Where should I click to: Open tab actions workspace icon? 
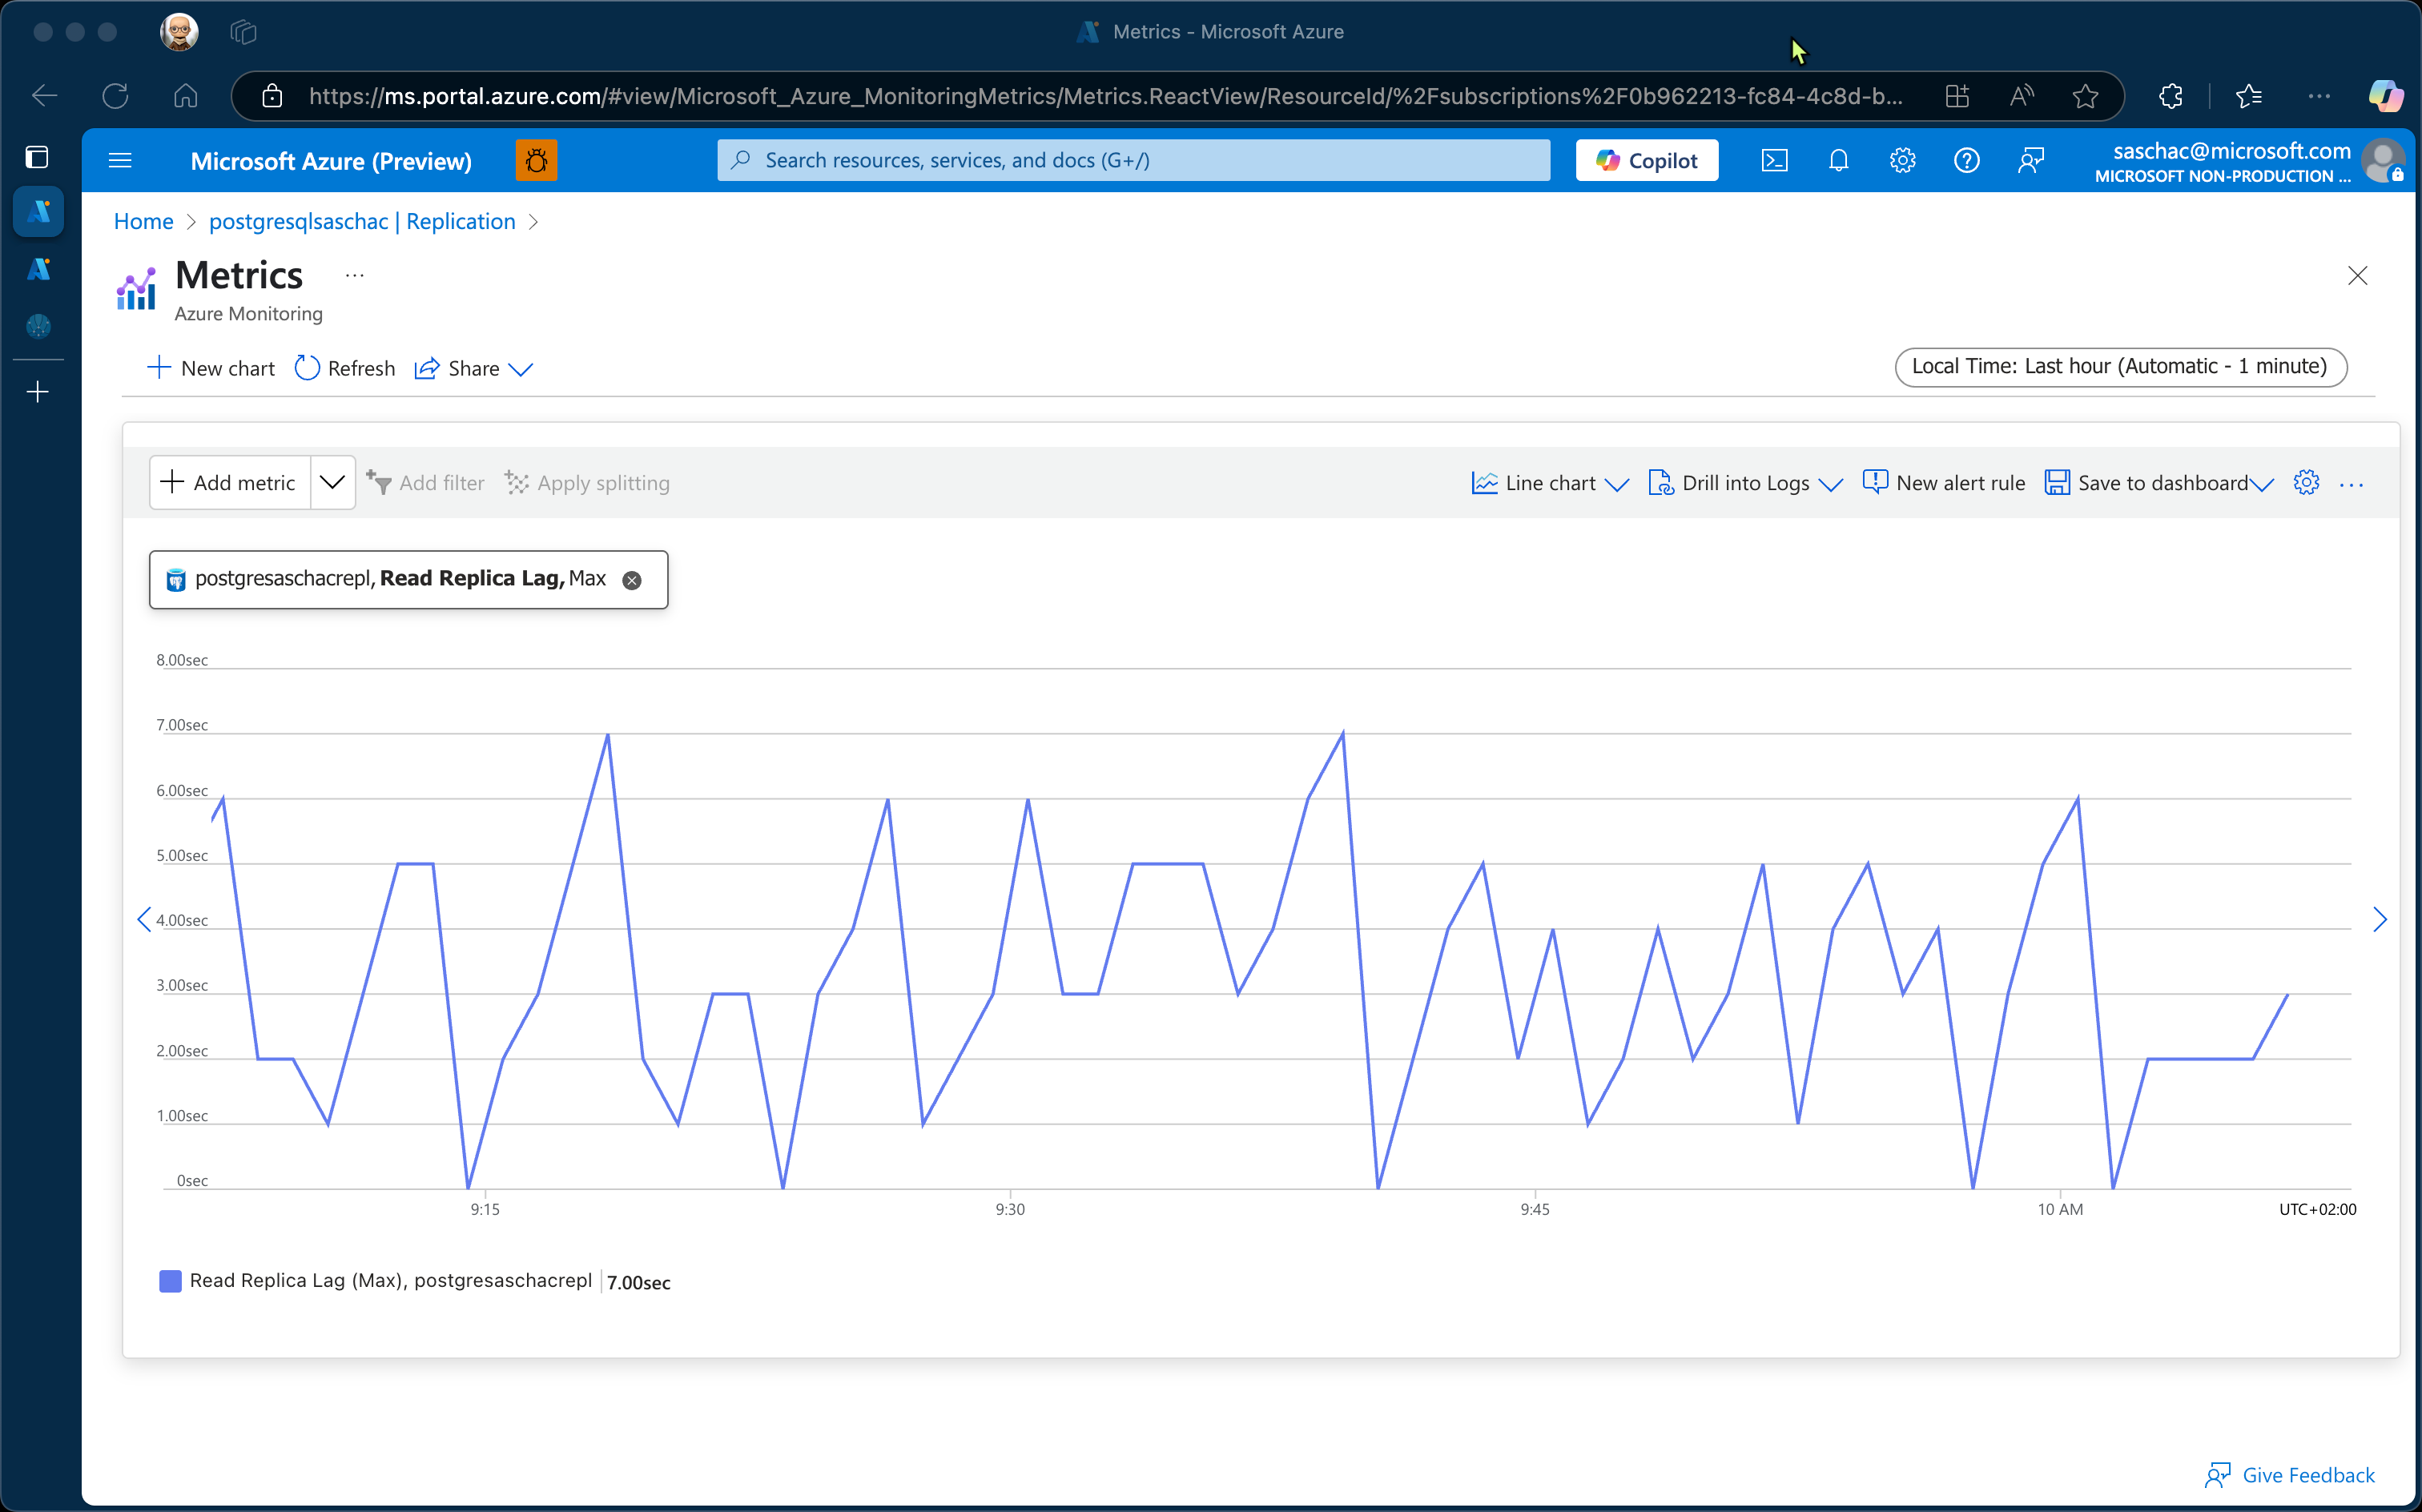click(243, 32)
